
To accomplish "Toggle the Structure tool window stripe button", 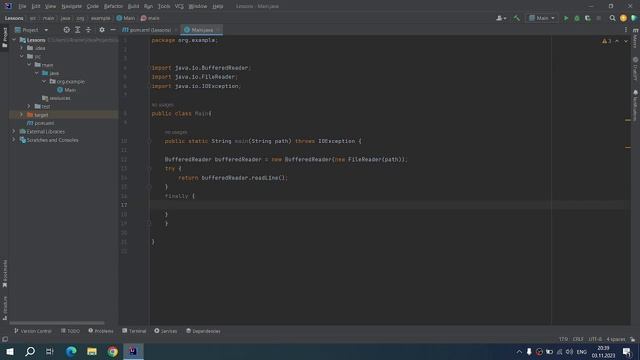I will click(x=5, y=308).
